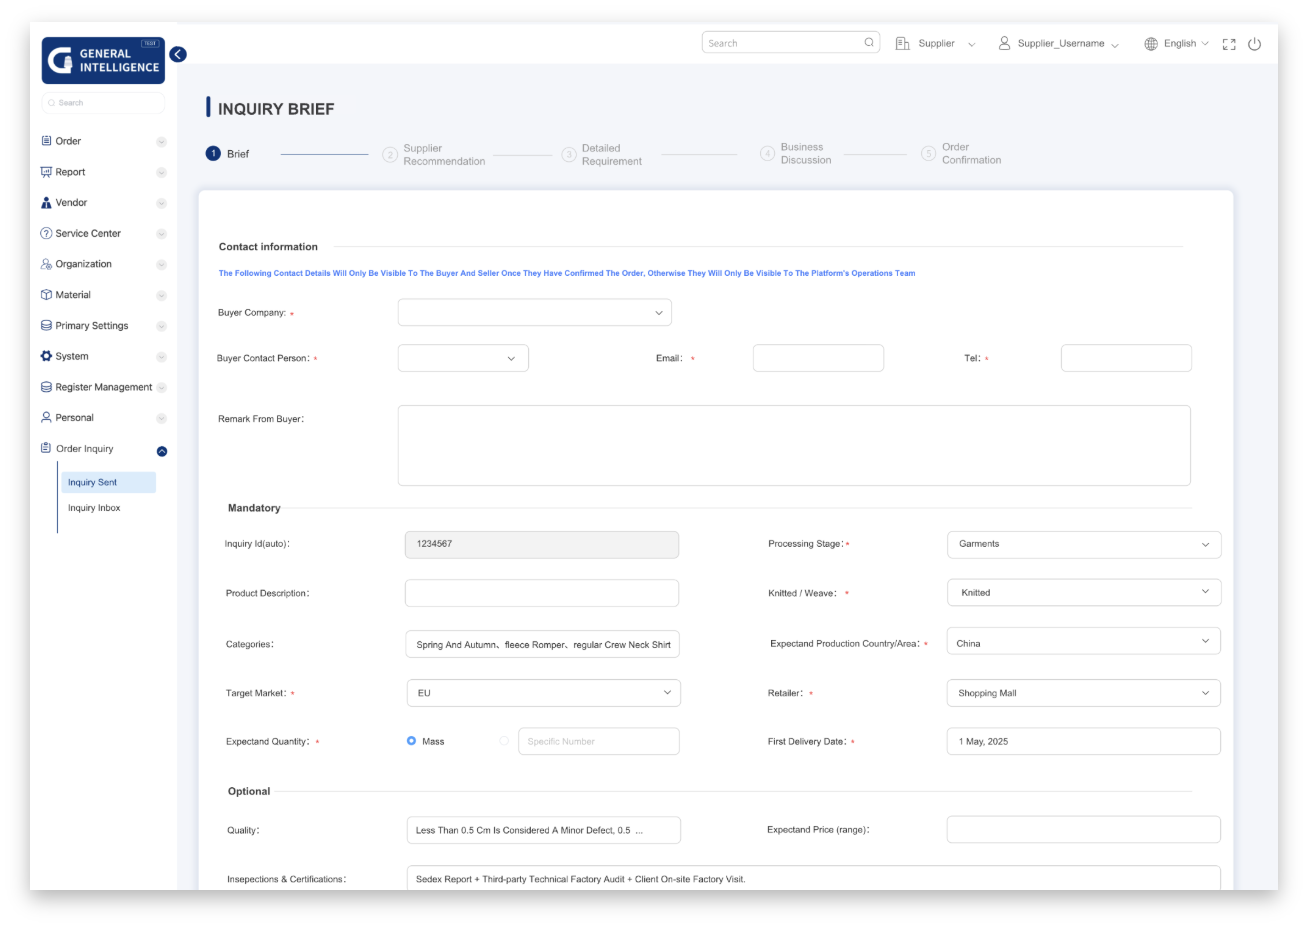Image resolution: width=1308 pixels, height=928 pixels.
Task: Click the Vendor icon in sidebar
Action: (x=46, y=202)
